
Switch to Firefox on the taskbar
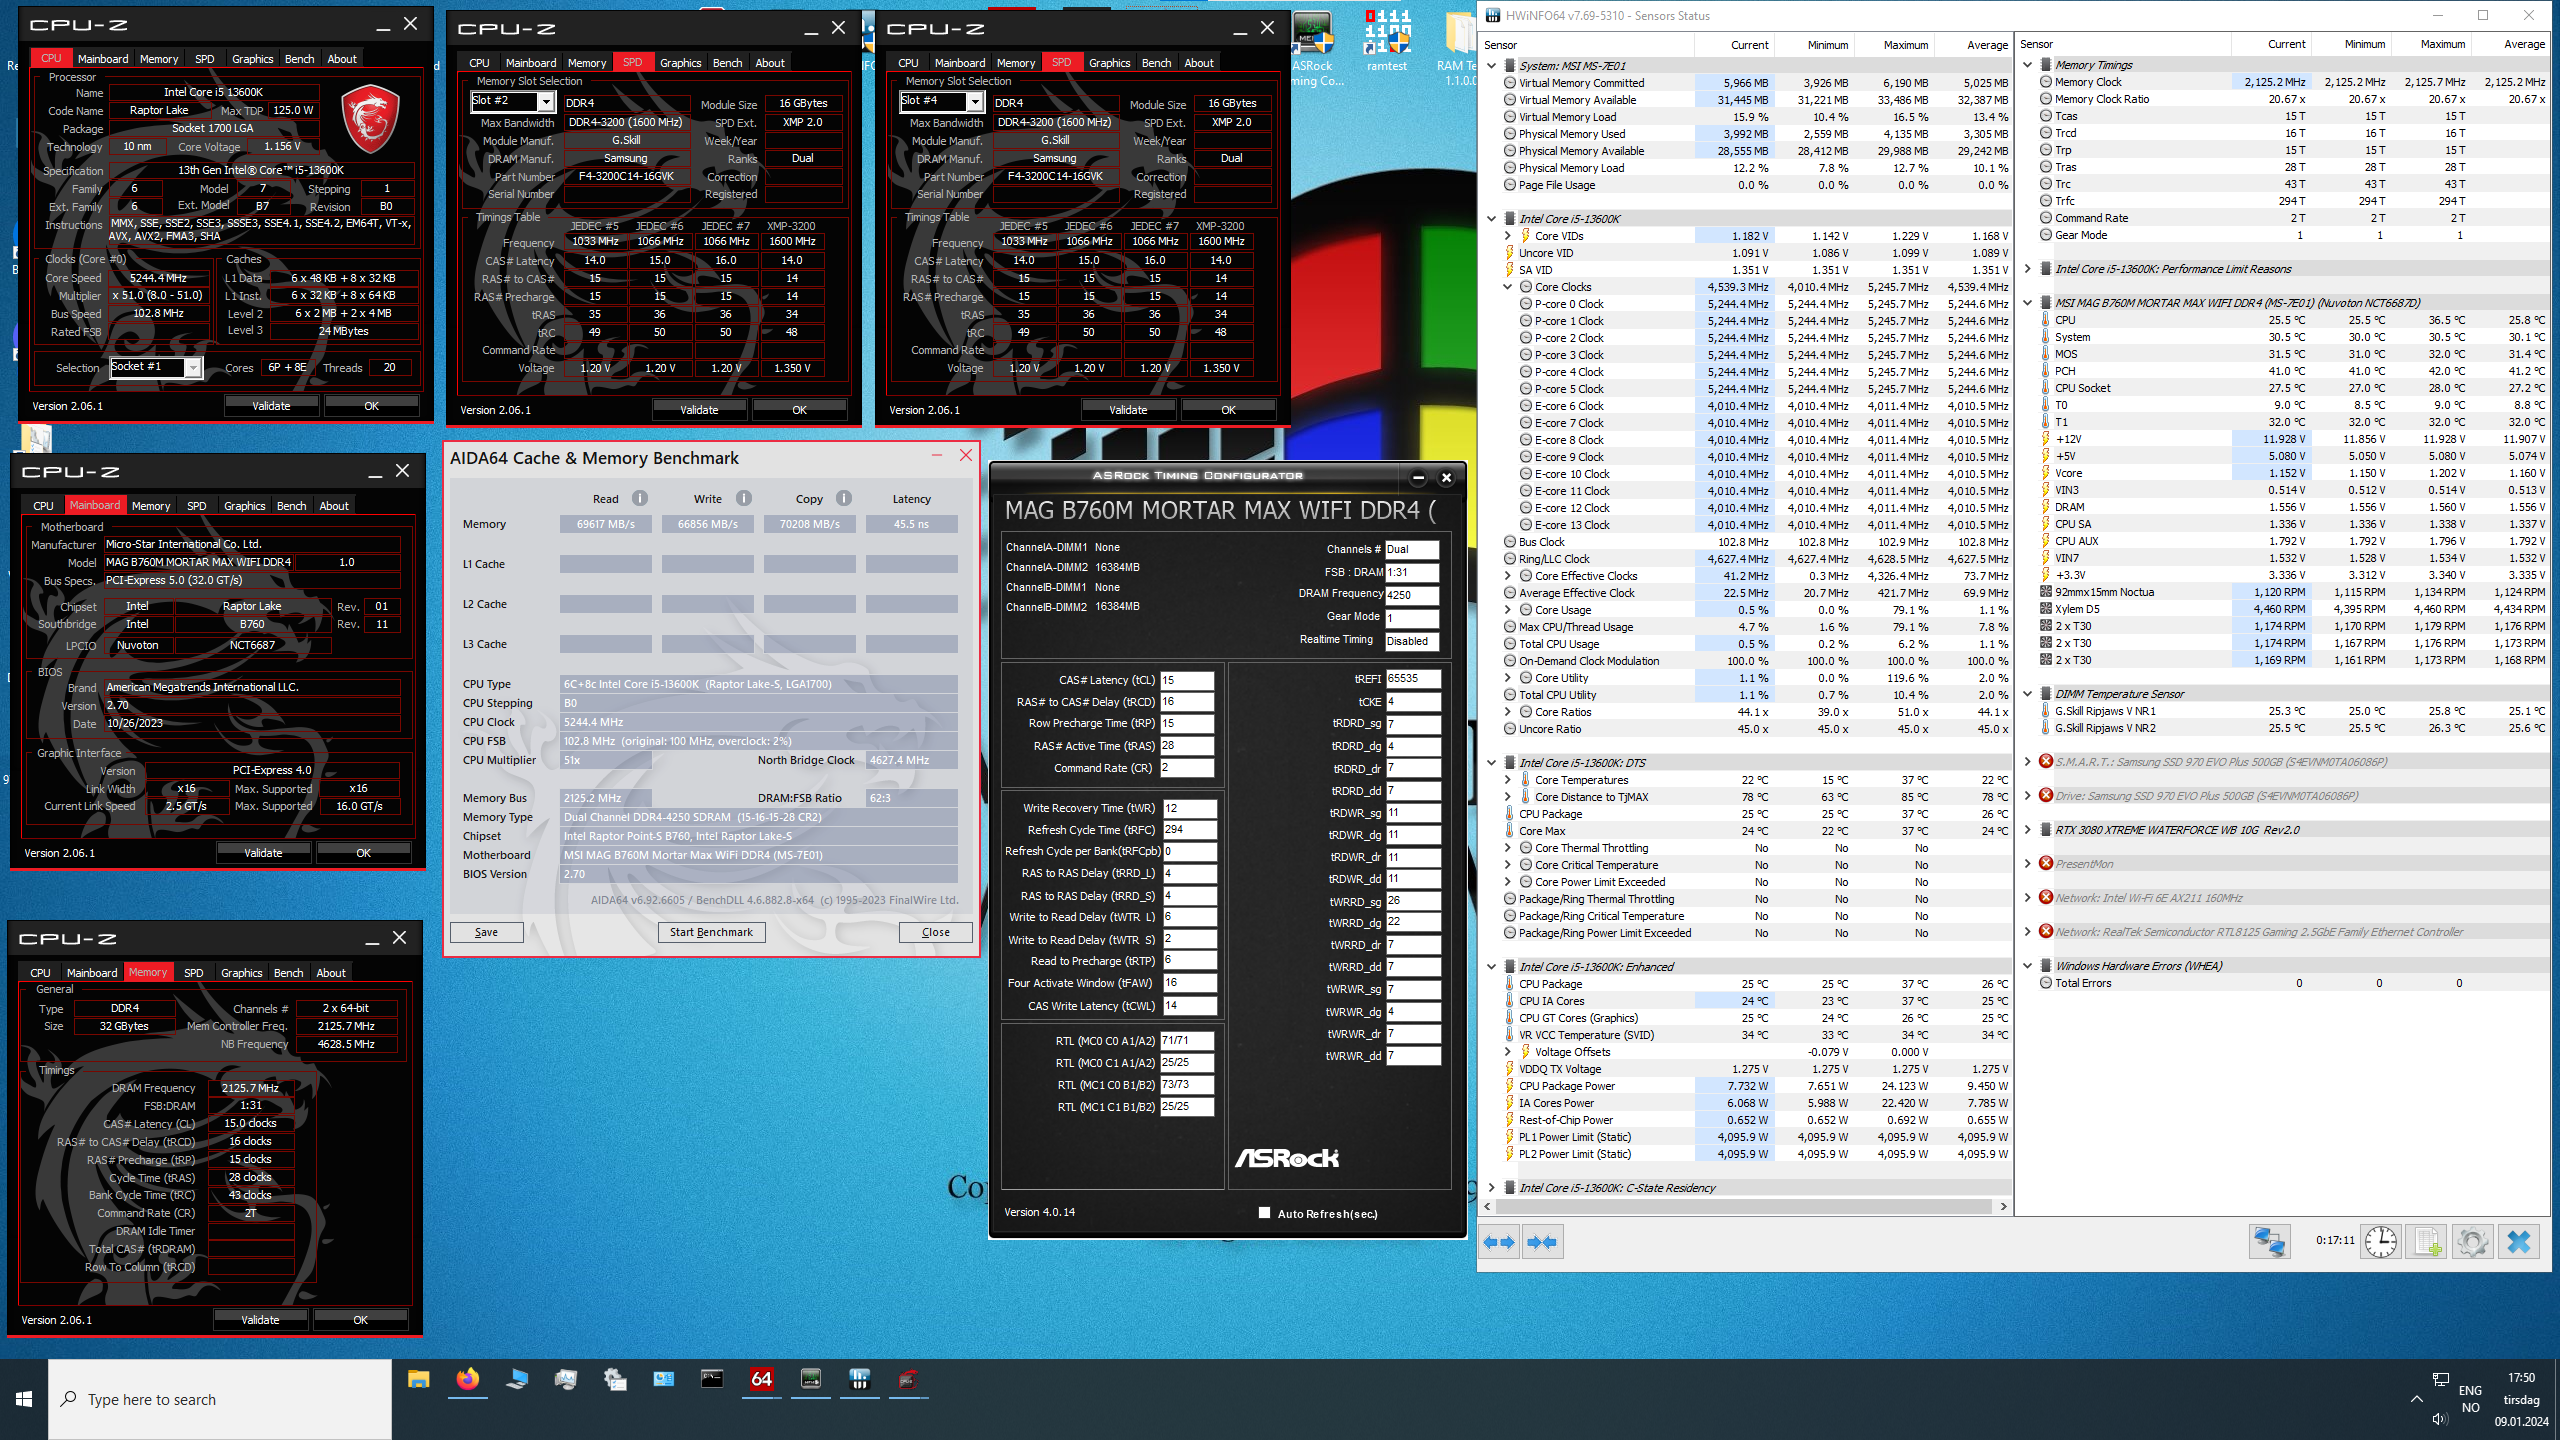[x=468, y=1380]
